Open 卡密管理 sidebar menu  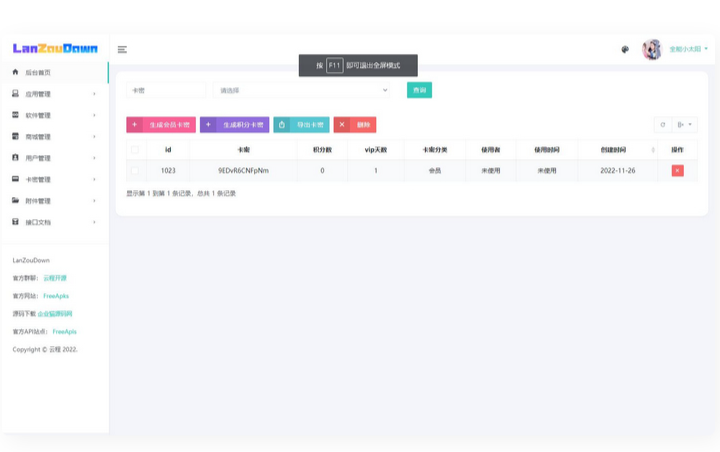point(55,179)
